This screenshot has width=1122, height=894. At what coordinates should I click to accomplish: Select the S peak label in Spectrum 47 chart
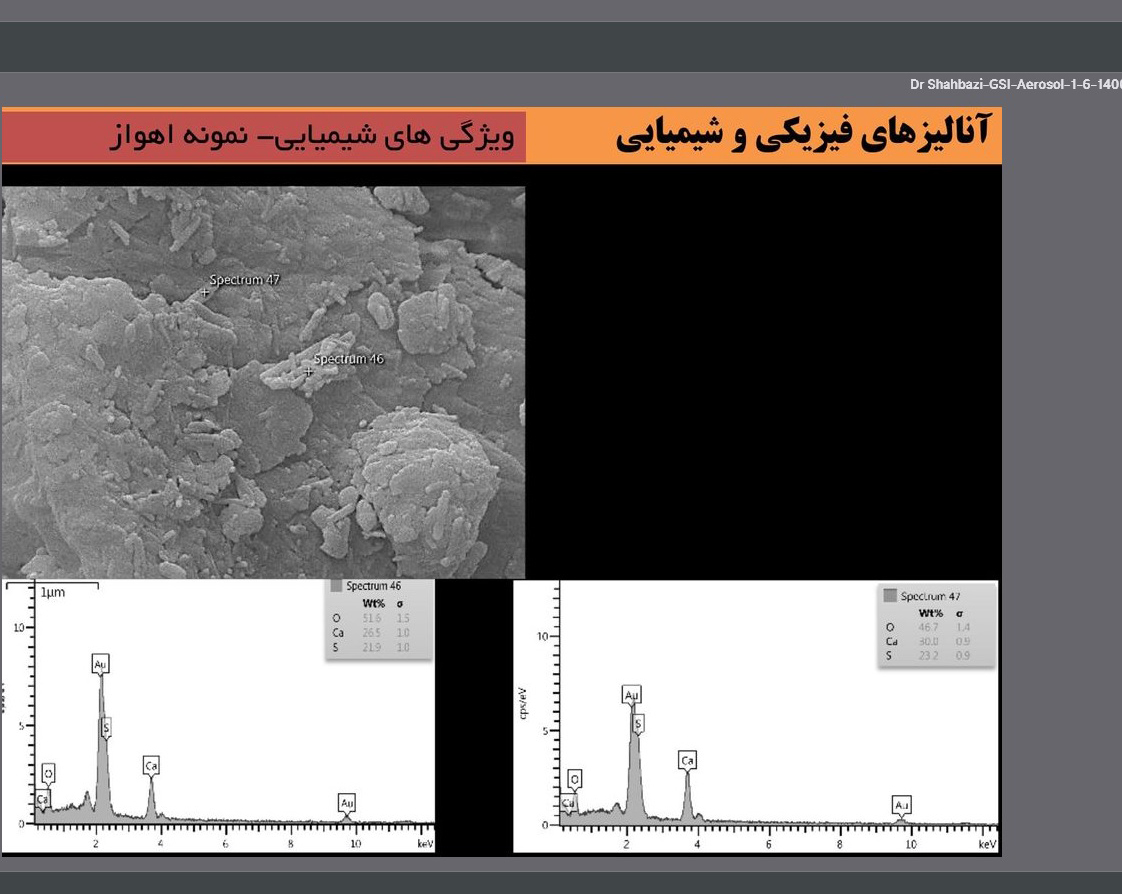(638, 724)
